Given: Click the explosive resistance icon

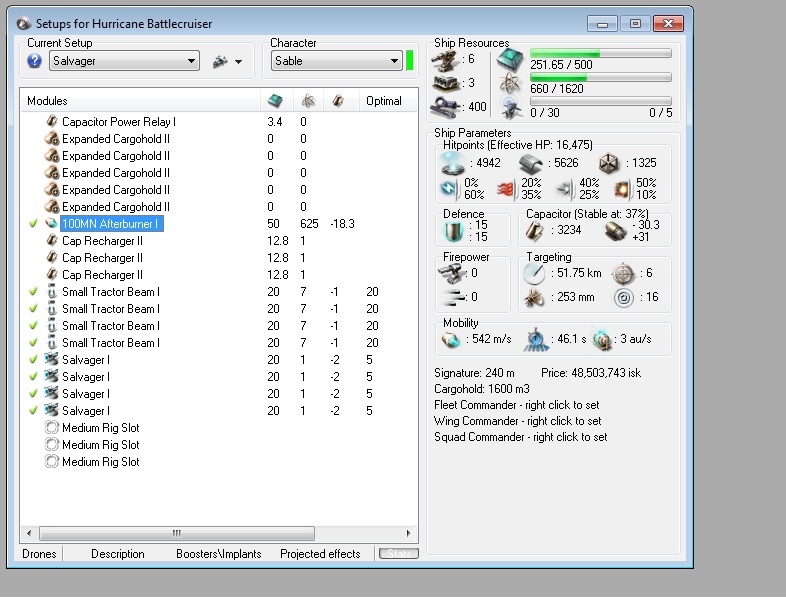Looking at the screenshot, I should [624, 189].
